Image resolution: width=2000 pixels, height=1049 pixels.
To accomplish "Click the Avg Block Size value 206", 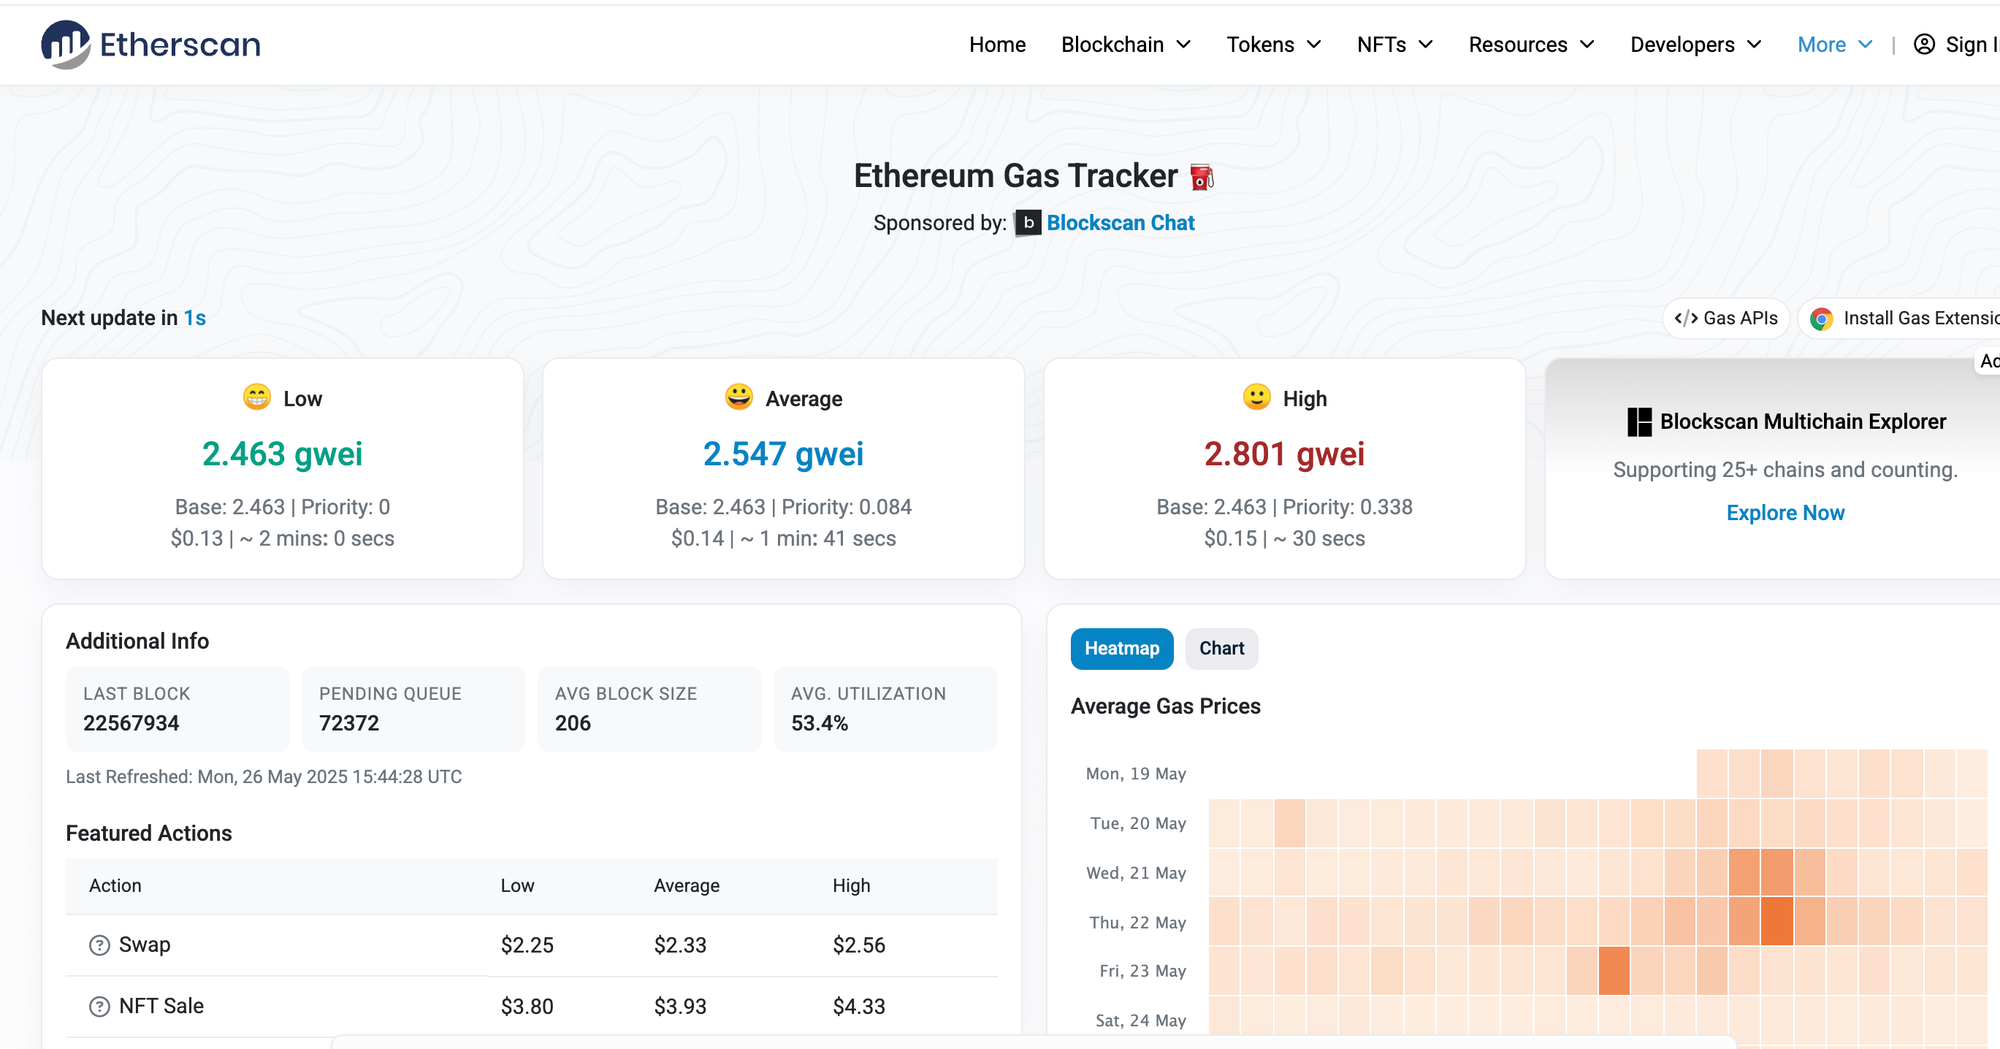I will (x=573, y=723).
